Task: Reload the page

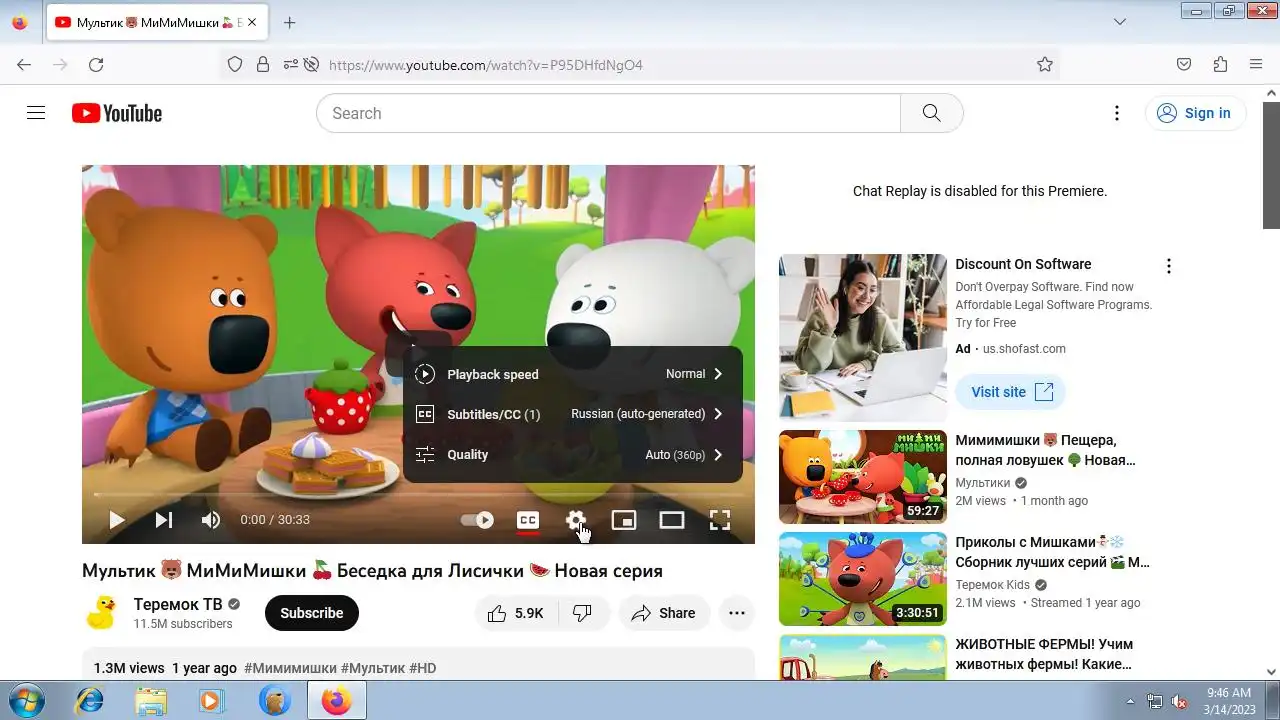Action: point(96,64)
